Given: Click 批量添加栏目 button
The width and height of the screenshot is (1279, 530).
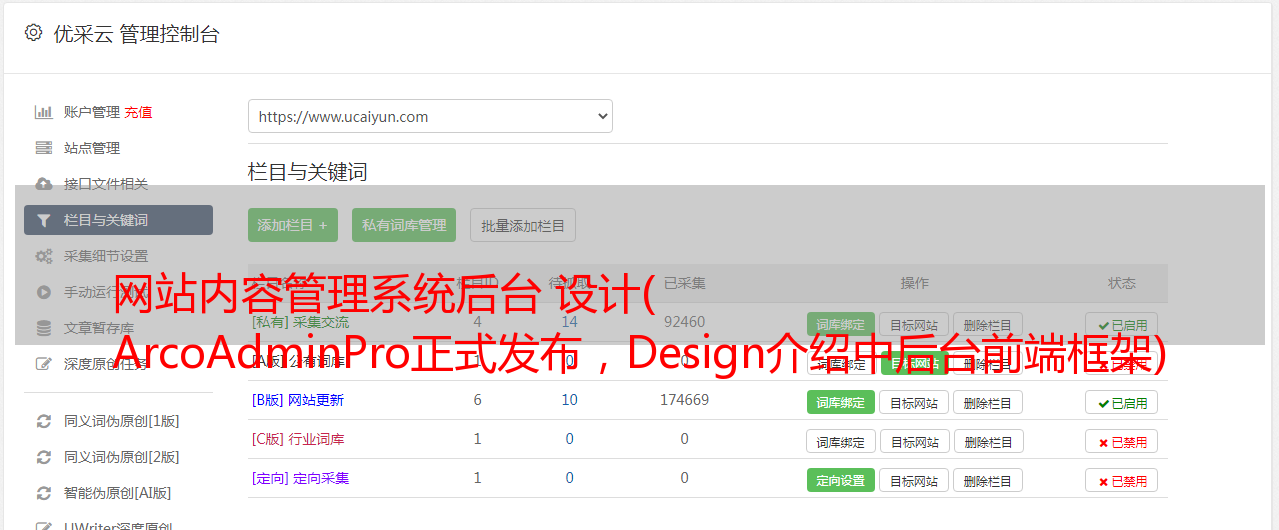Looking at the screenshot, I should pos(523,225).
